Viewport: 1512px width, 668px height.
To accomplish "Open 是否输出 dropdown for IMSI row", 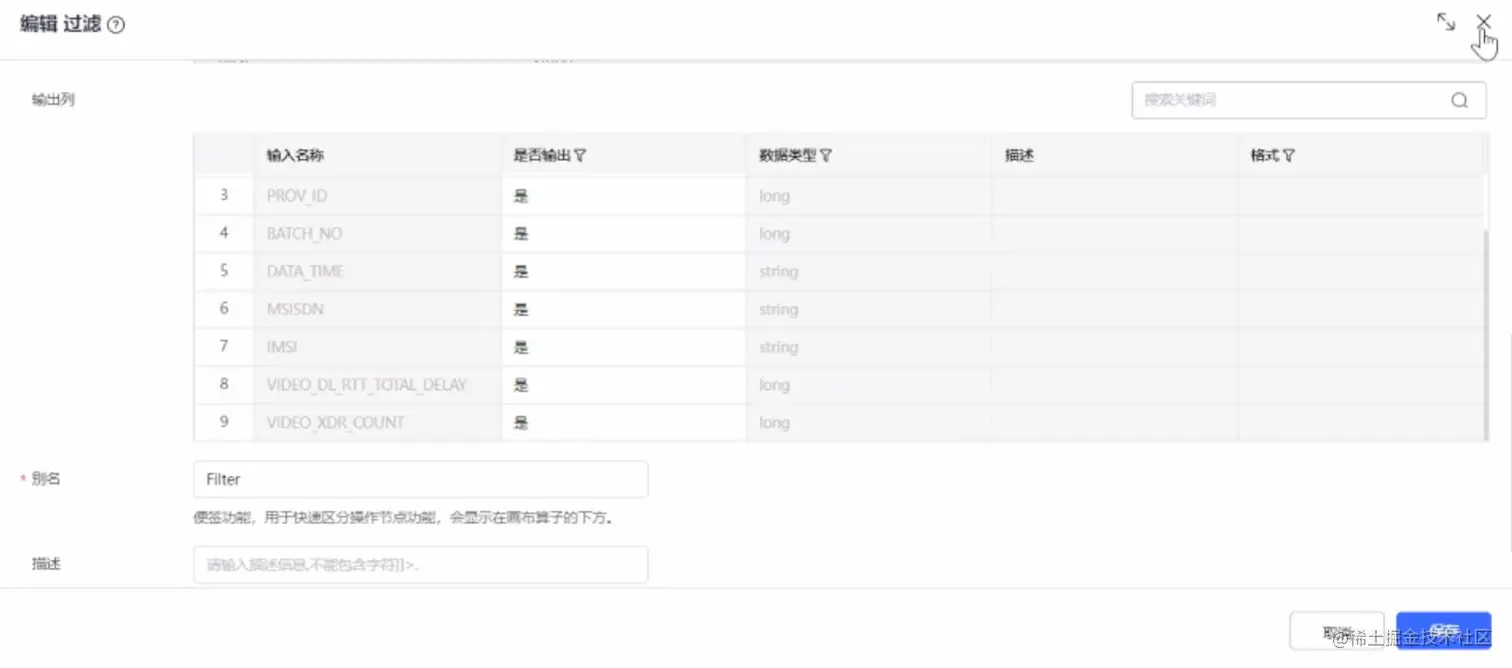I will pos(624,348).
